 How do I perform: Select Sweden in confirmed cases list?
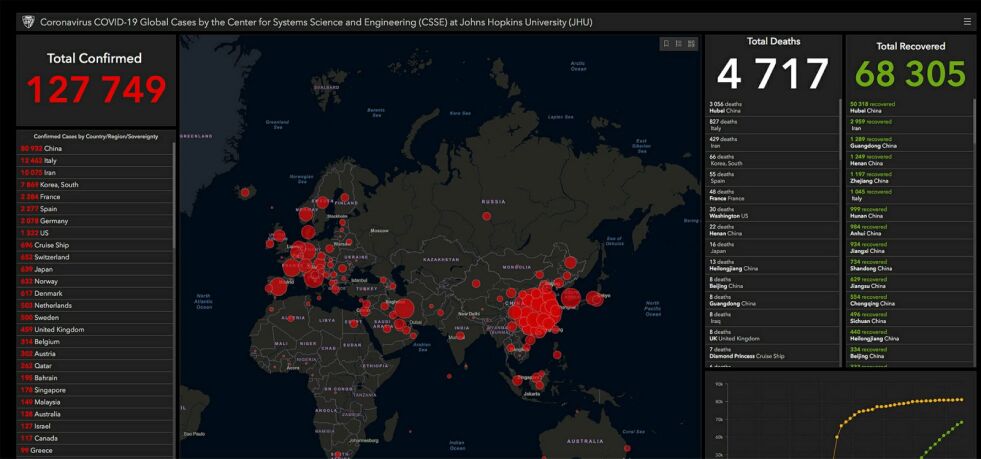[96, 318]
